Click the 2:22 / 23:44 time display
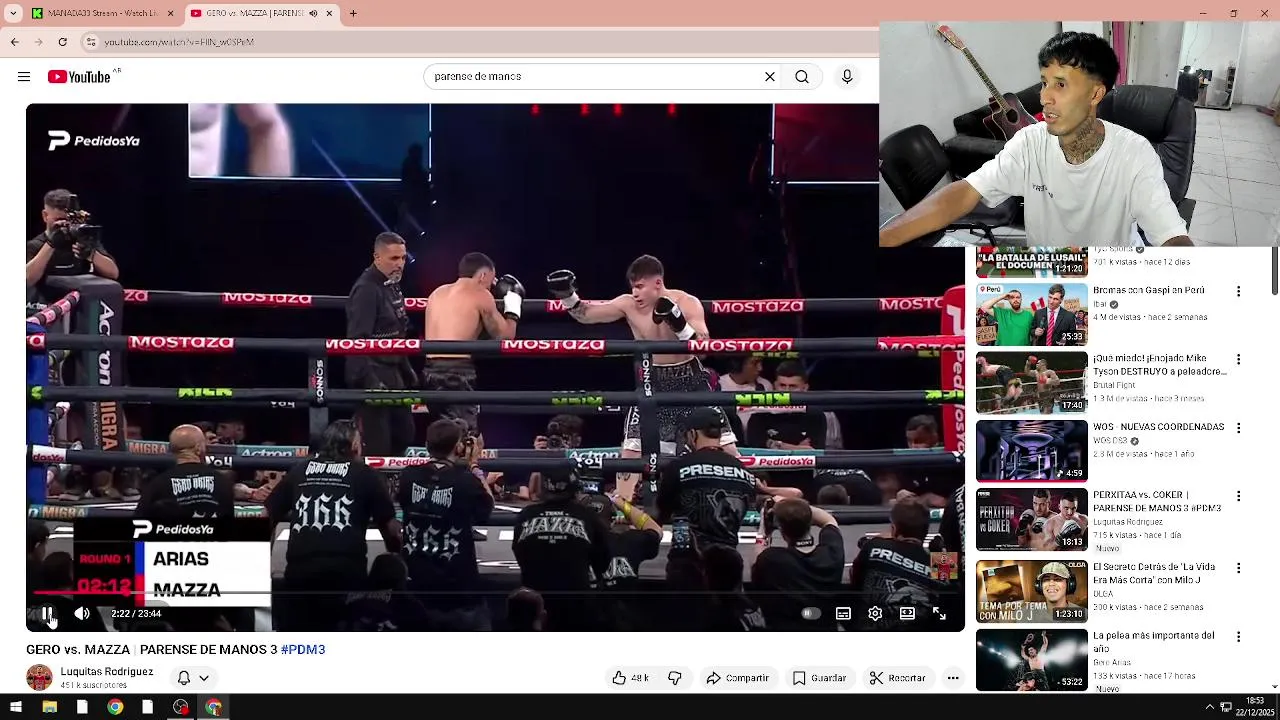Image resolution: width=1280 pixels, height=720 pixels. [x=136, y=613]
